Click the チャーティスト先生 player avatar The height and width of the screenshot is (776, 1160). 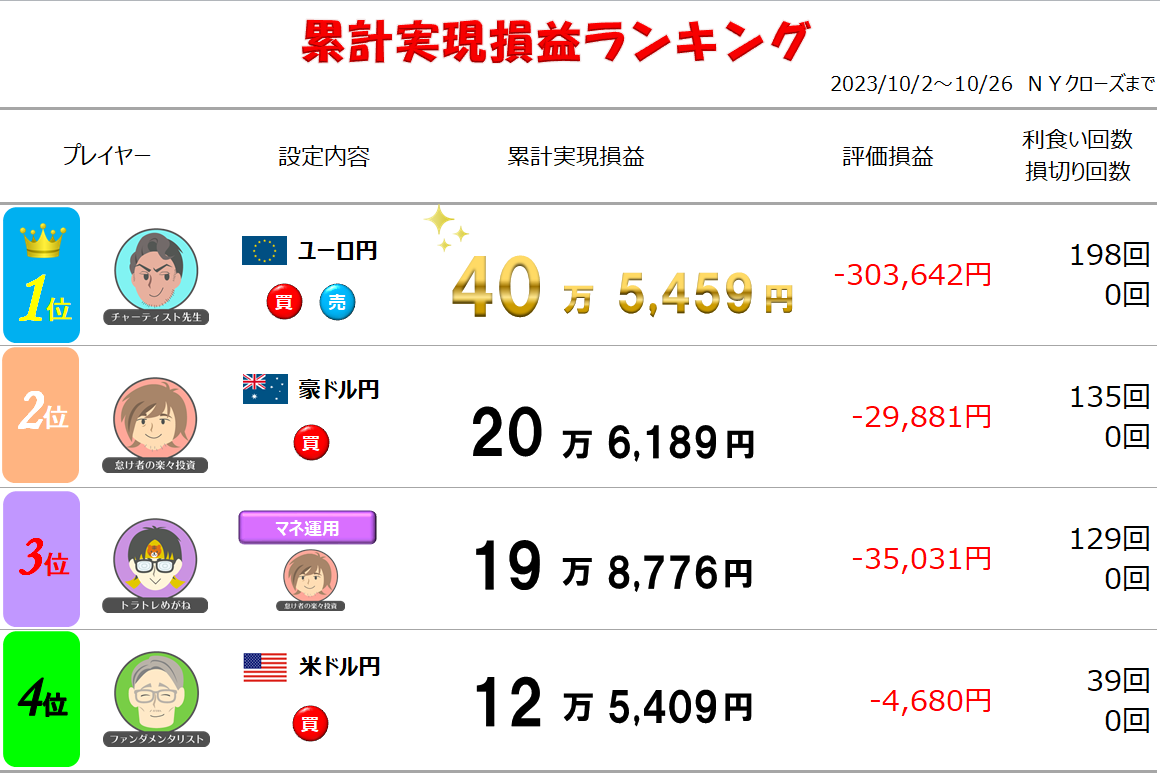pos(156,276)
